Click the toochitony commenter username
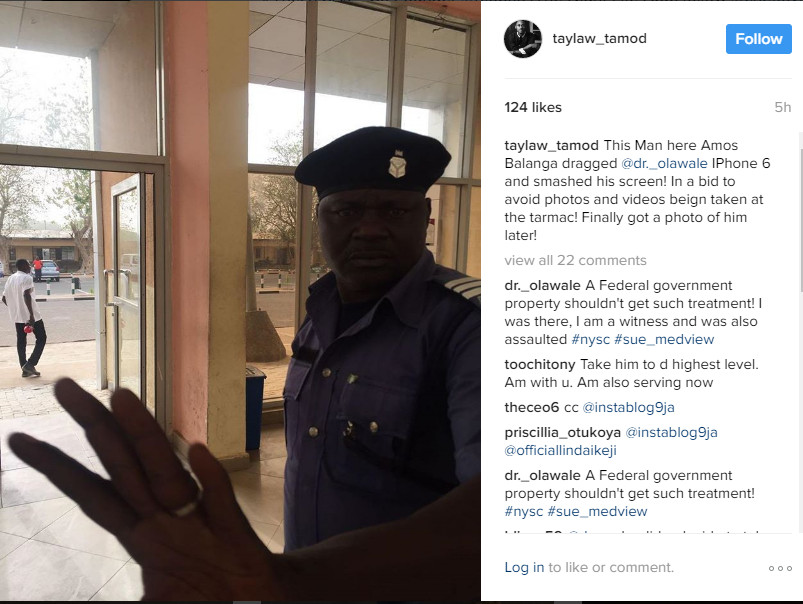This screenshot has width=803, height=604. 540,365
